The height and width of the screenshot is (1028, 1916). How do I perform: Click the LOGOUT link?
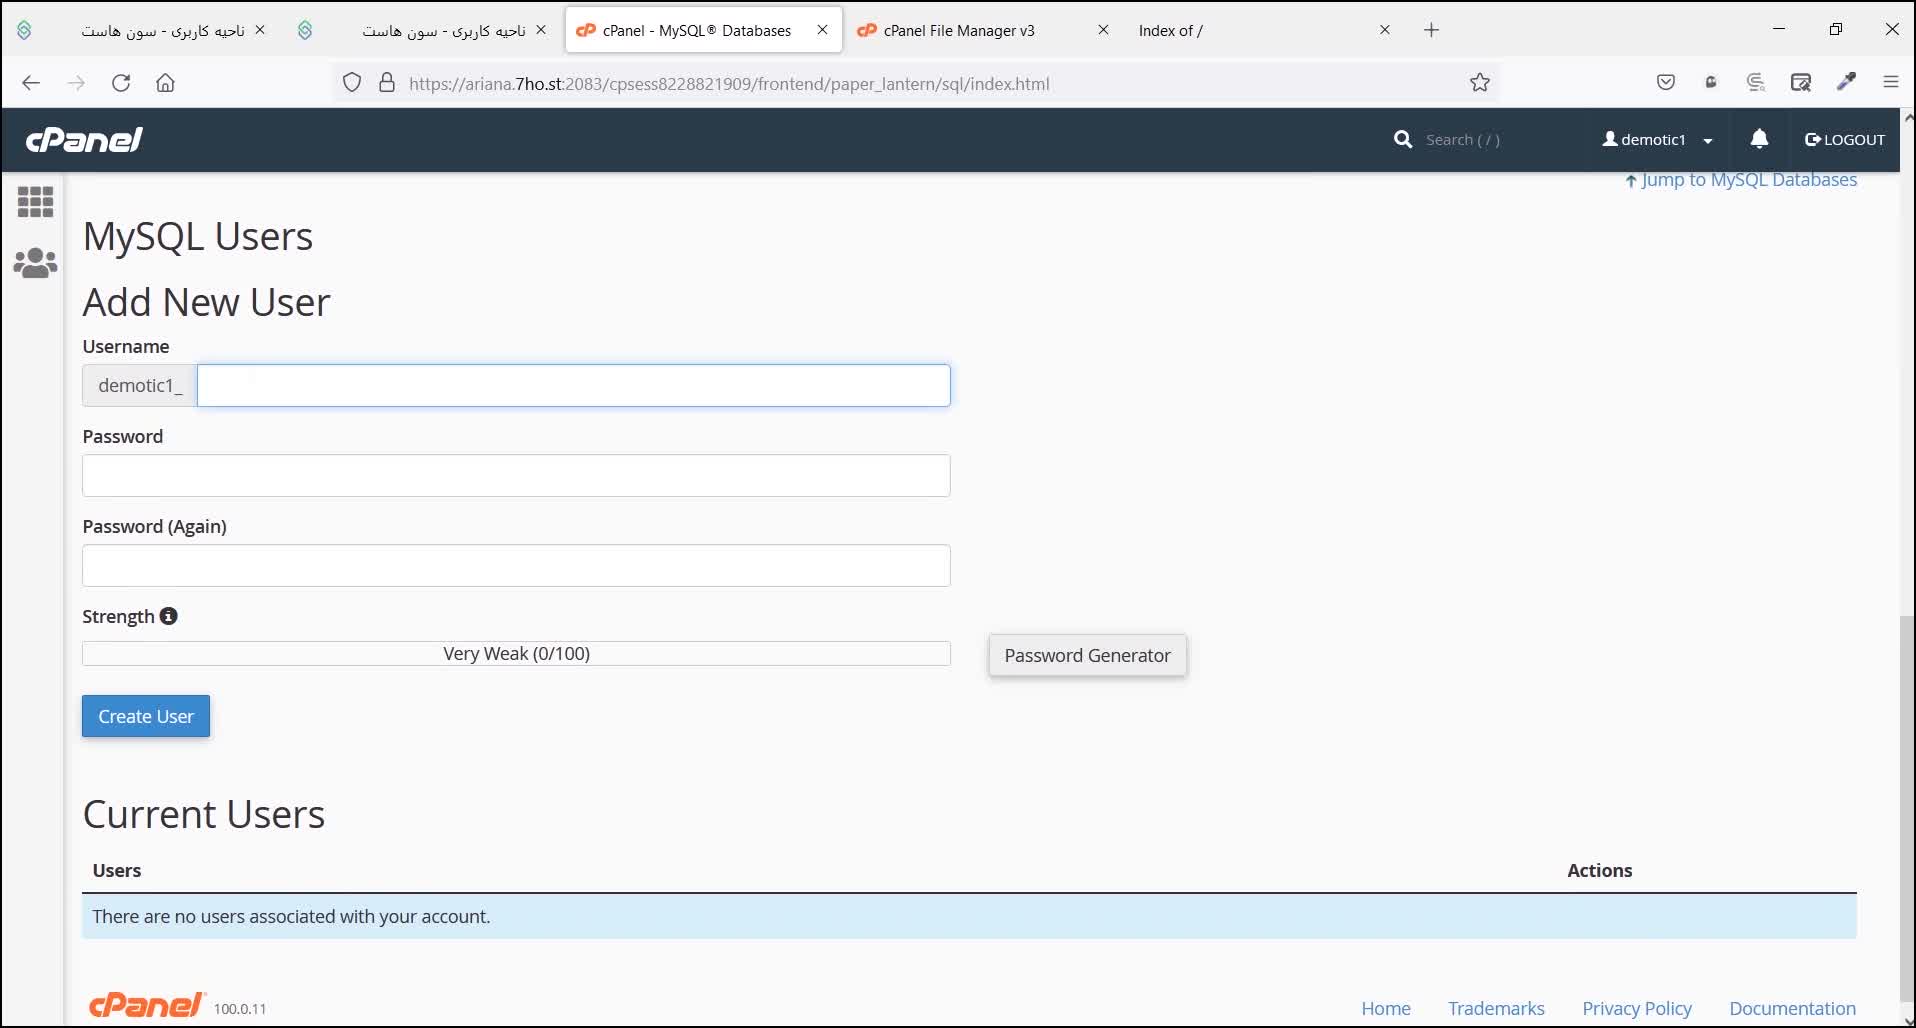point(1844,140)
